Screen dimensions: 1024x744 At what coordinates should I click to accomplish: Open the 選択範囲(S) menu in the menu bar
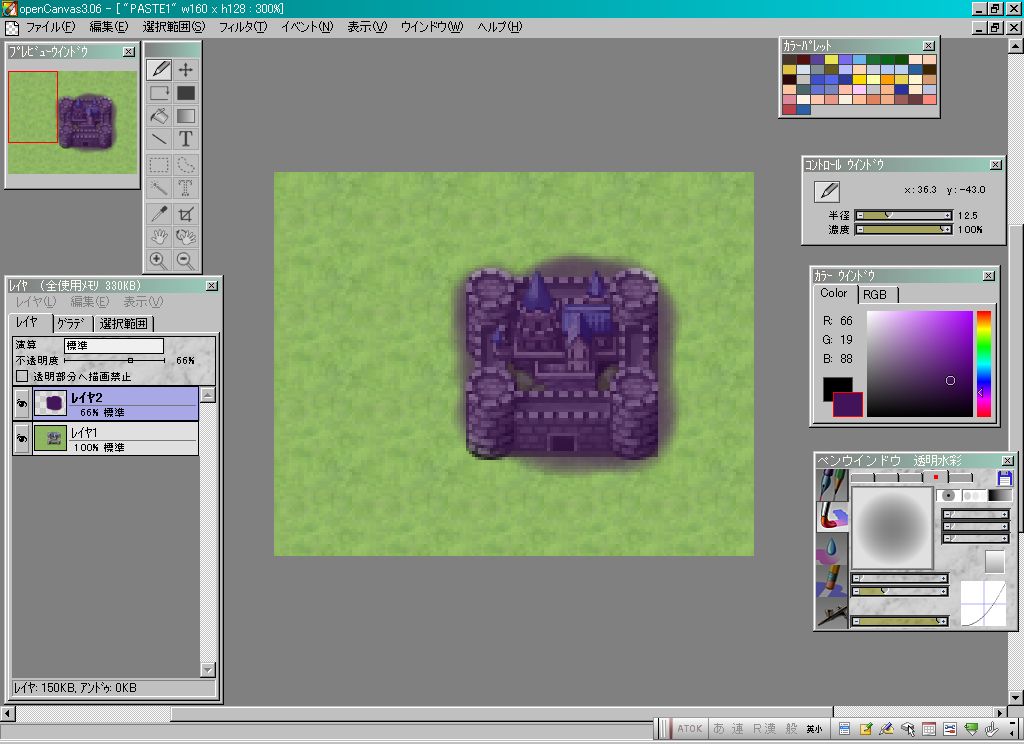174,27
